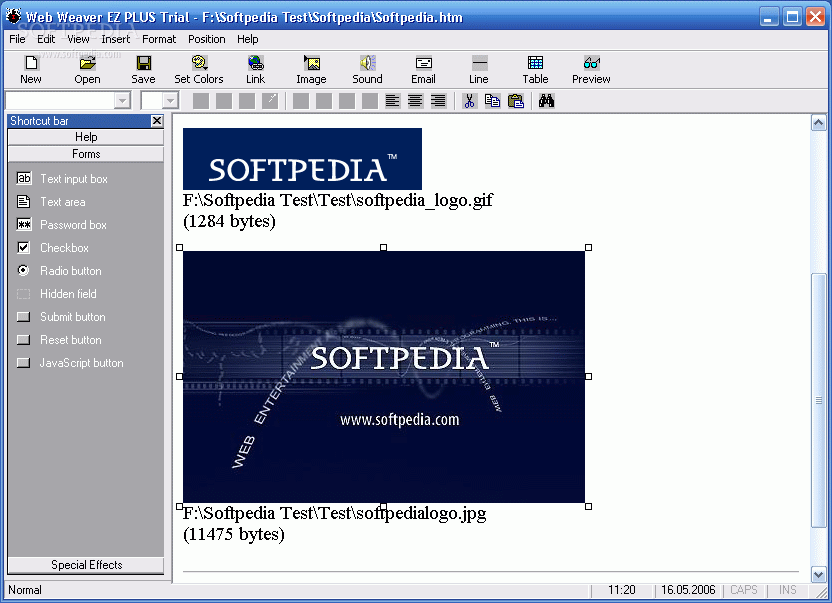Open the Set Colors tool
Viewport: 832px width, 603px height.
(x=199, y=70)
